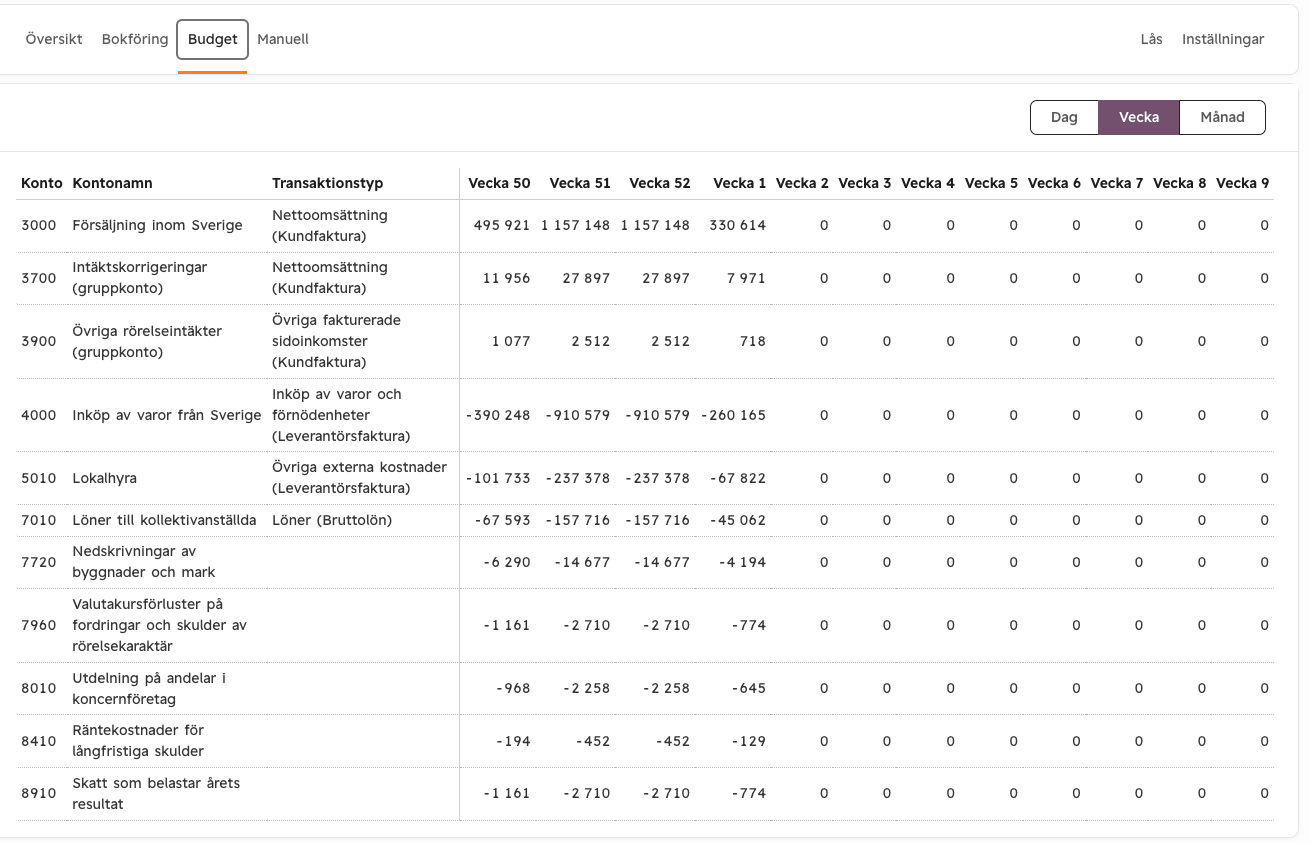
Task: Click the 495 921 cell
Action: click(502, 225)
